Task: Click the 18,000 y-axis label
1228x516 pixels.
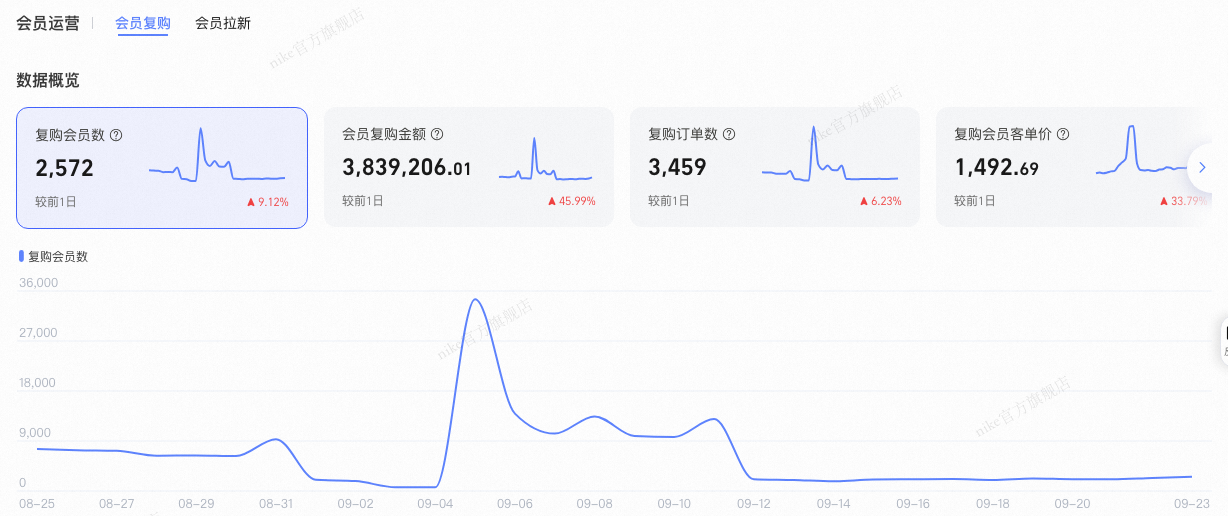Action: click(38, 383)
